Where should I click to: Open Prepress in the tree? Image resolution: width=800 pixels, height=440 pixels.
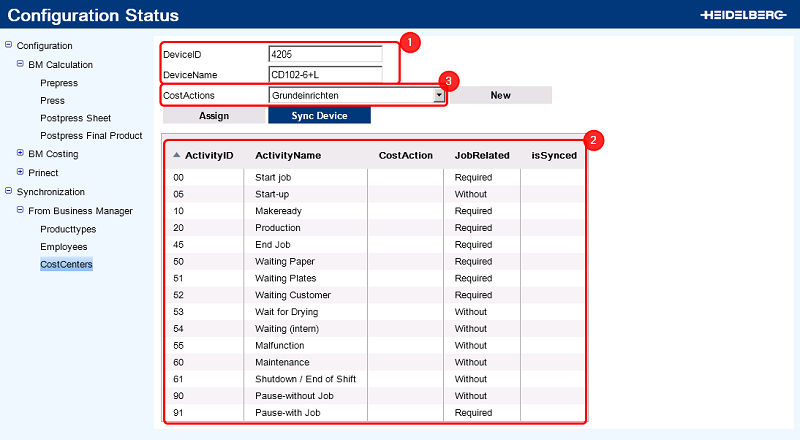click(x=59, y=83)
